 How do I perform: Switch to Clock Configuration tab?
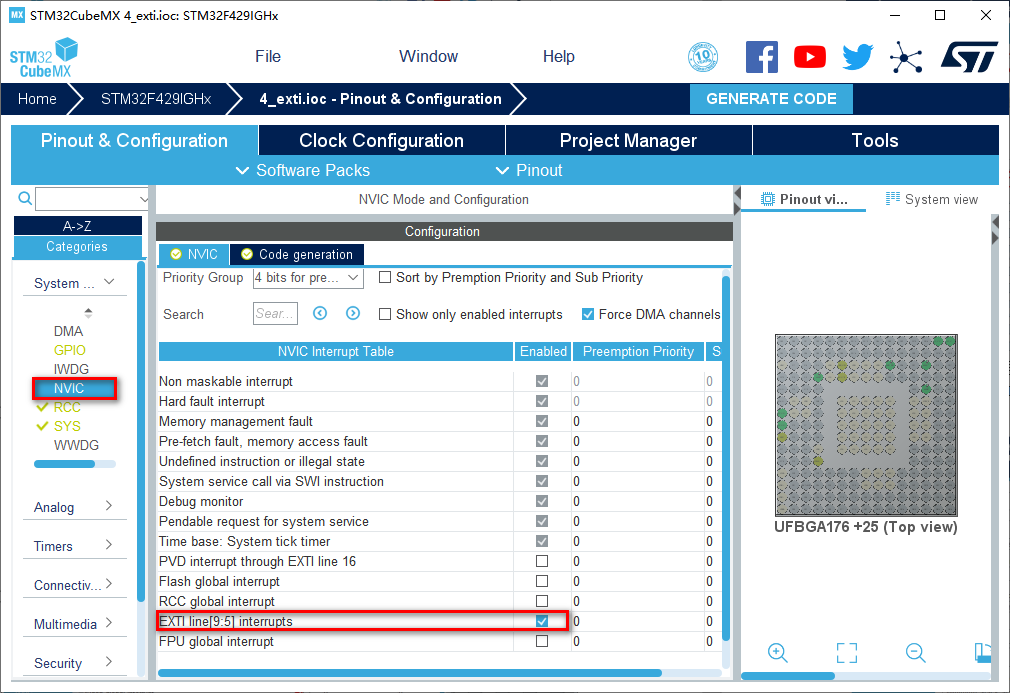point(381,140)
